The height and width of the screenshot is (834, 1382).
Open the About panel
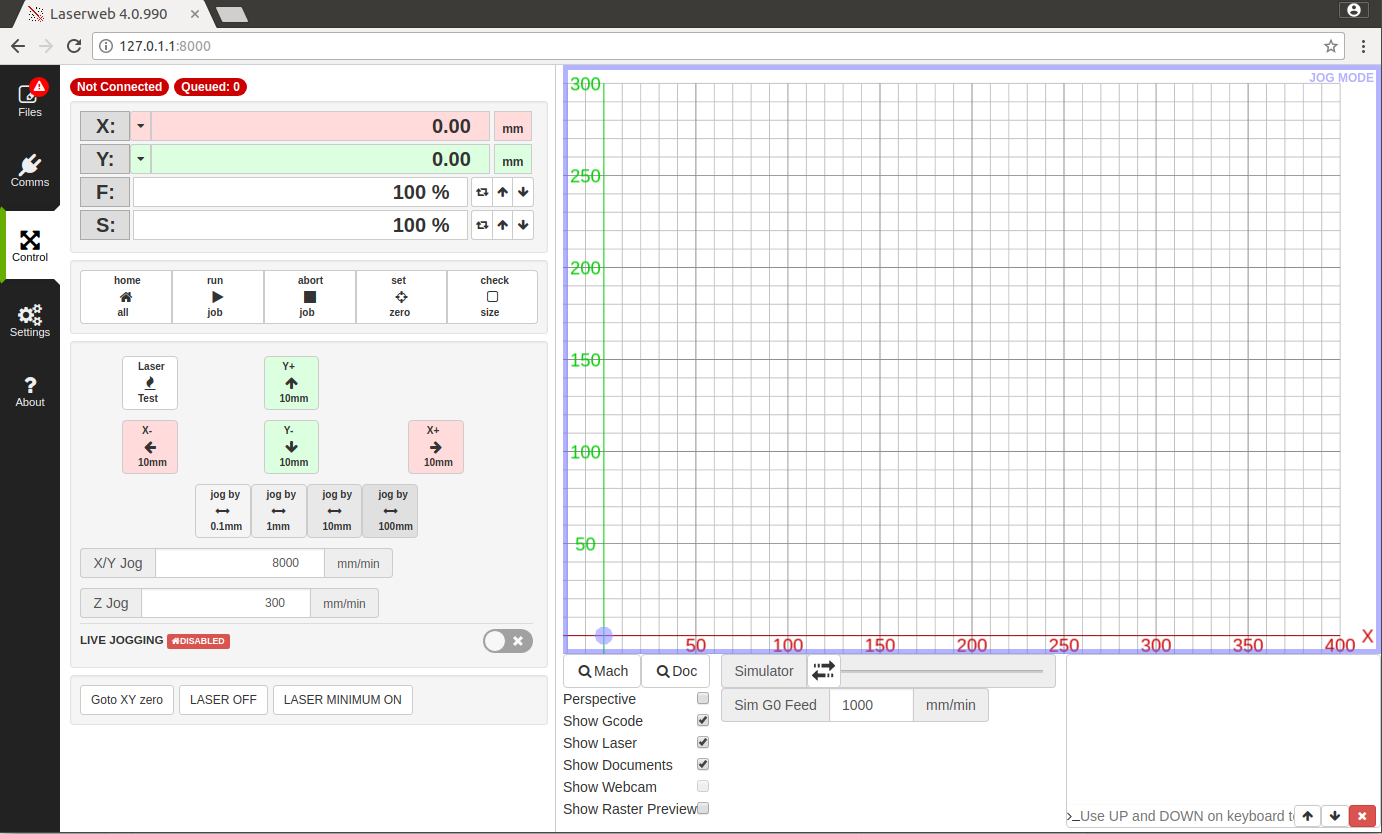click(x=30, y=391)
